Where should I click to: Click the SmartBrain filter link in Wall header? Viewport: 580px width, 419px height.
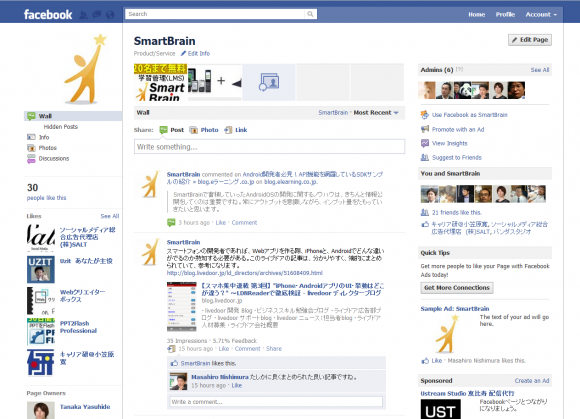point(333,113)
